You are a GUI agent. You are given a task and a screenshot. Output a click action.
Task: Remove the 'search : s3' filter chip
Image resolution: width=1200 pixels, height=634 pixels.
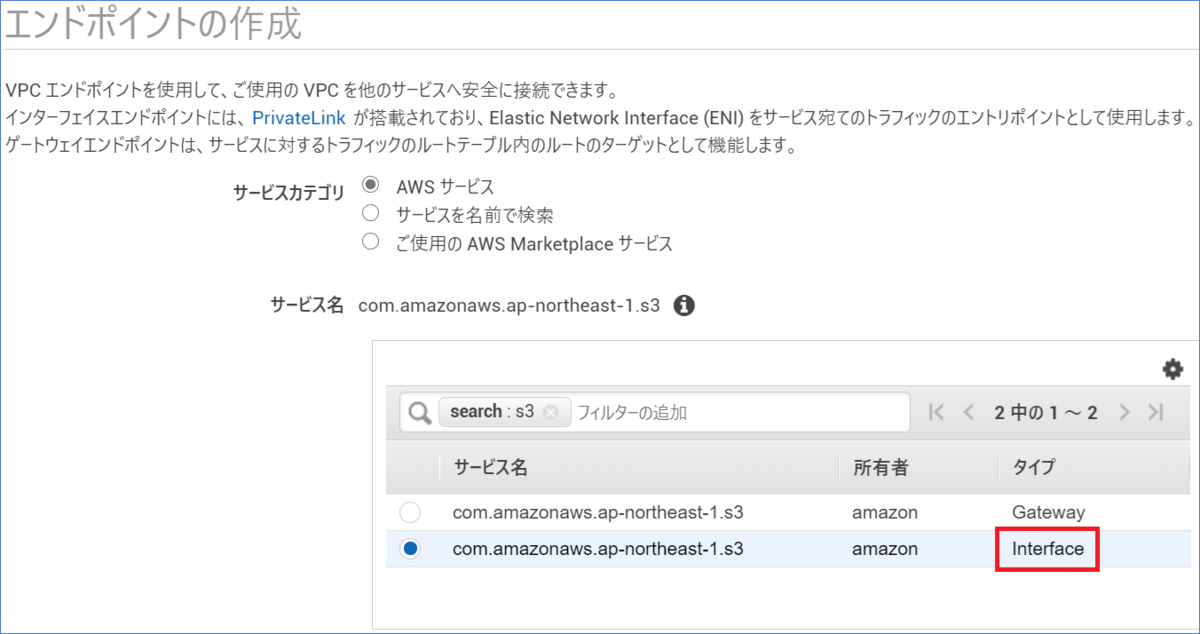pyautogui.click(x=551, y=412)
